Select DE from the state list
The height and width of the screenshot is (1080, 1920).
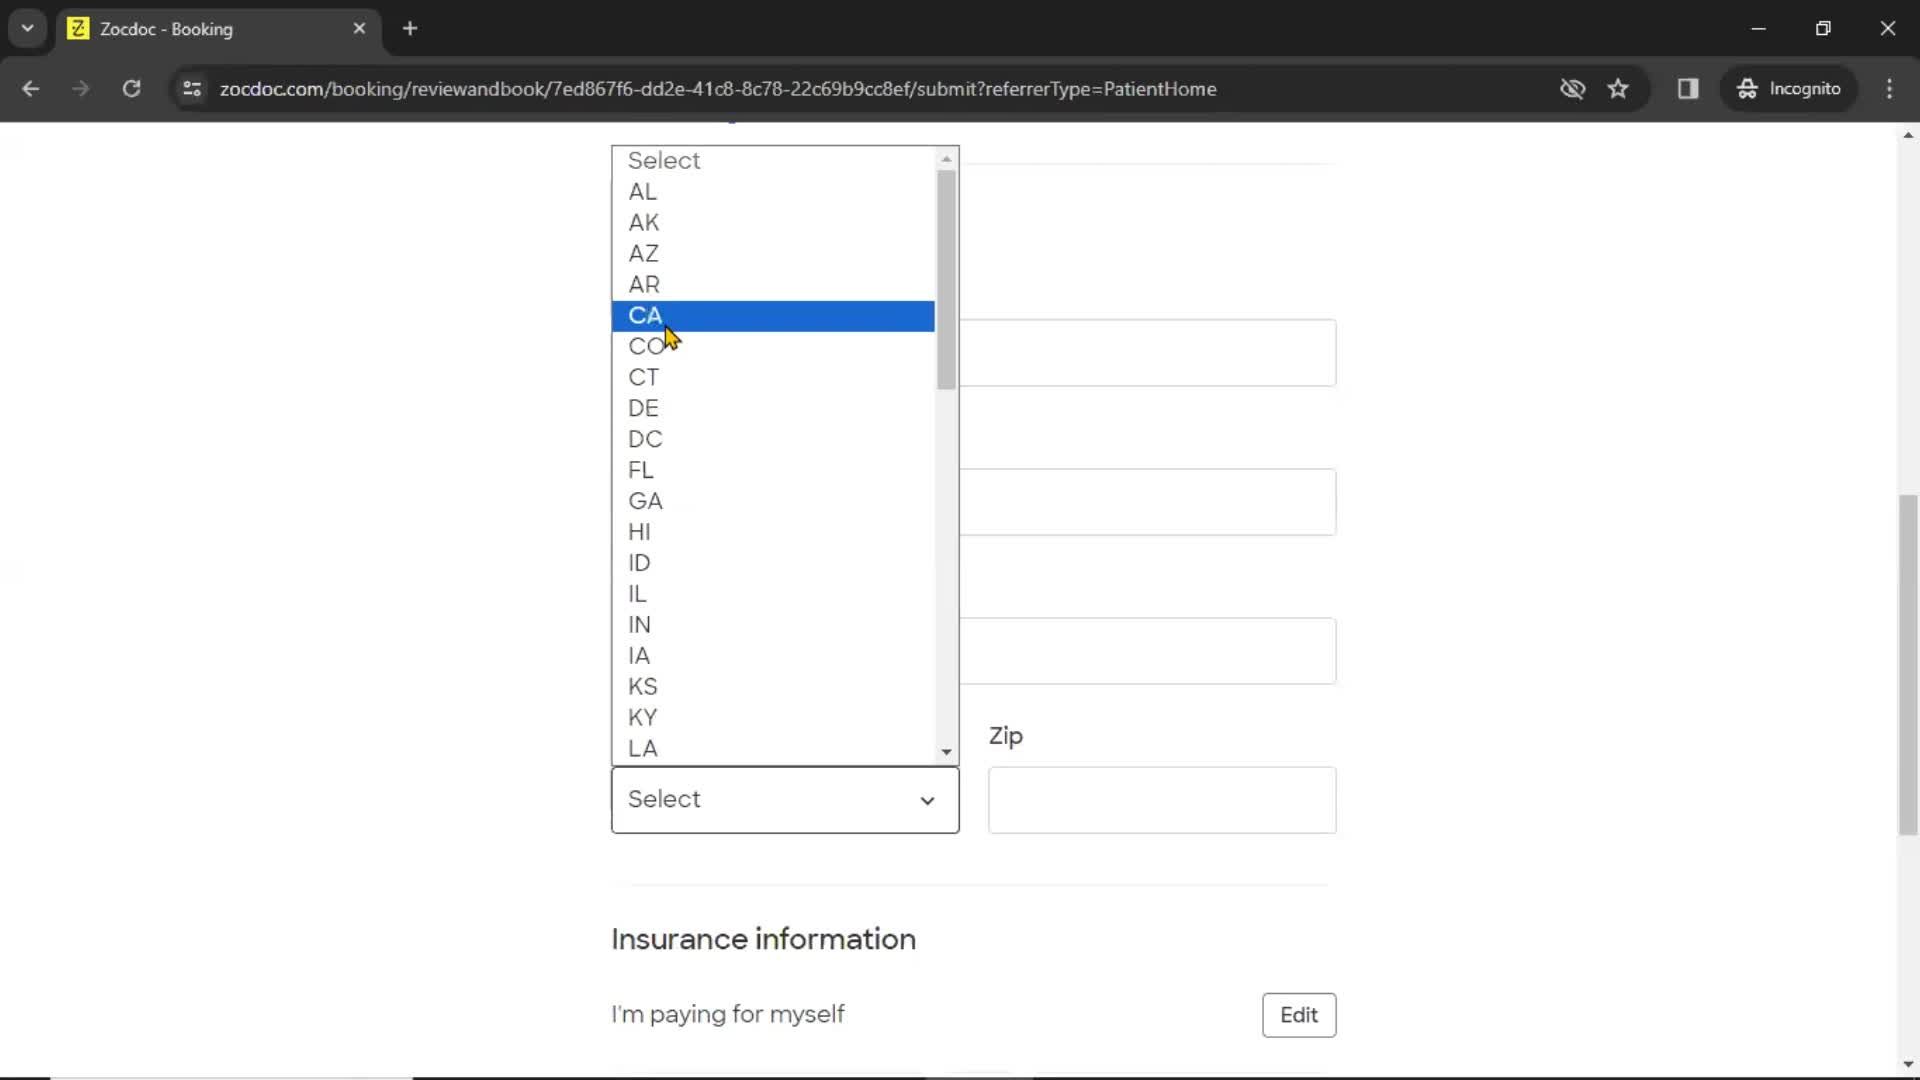(x=773, y=409)
